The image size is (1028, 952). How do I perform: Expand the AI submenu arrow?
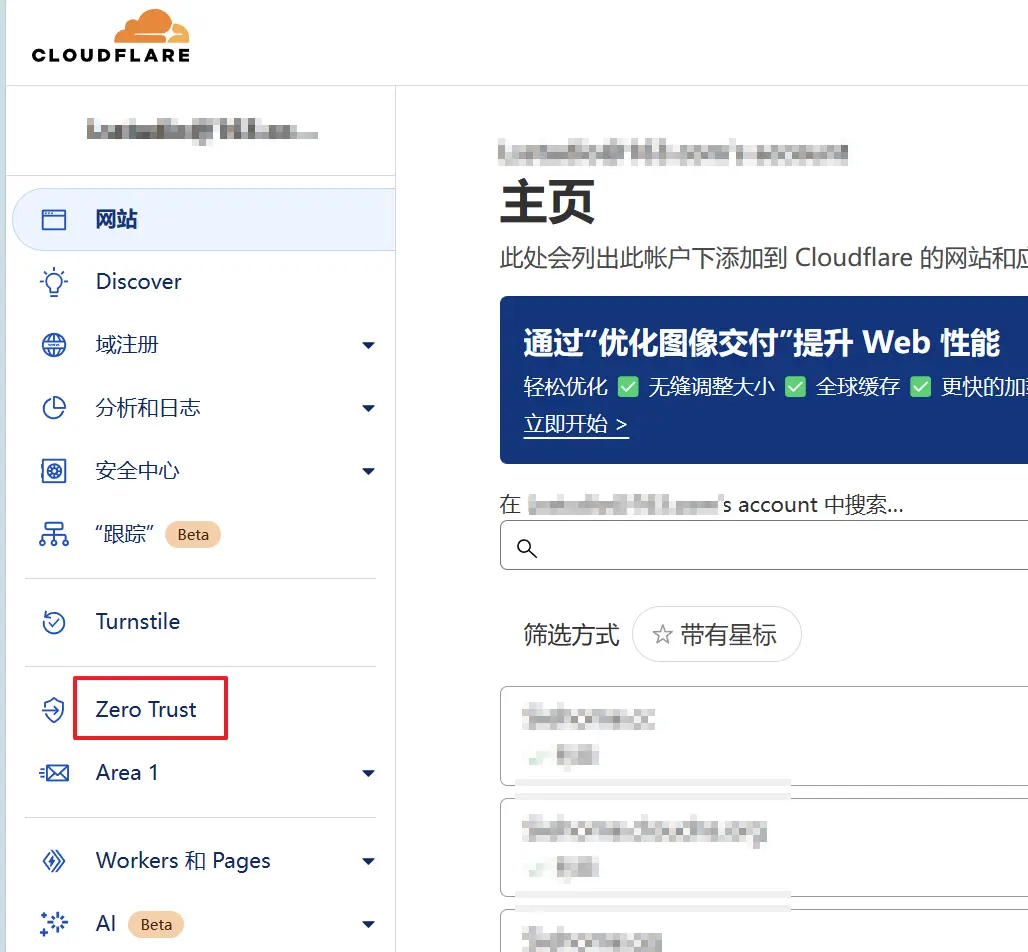368,924
